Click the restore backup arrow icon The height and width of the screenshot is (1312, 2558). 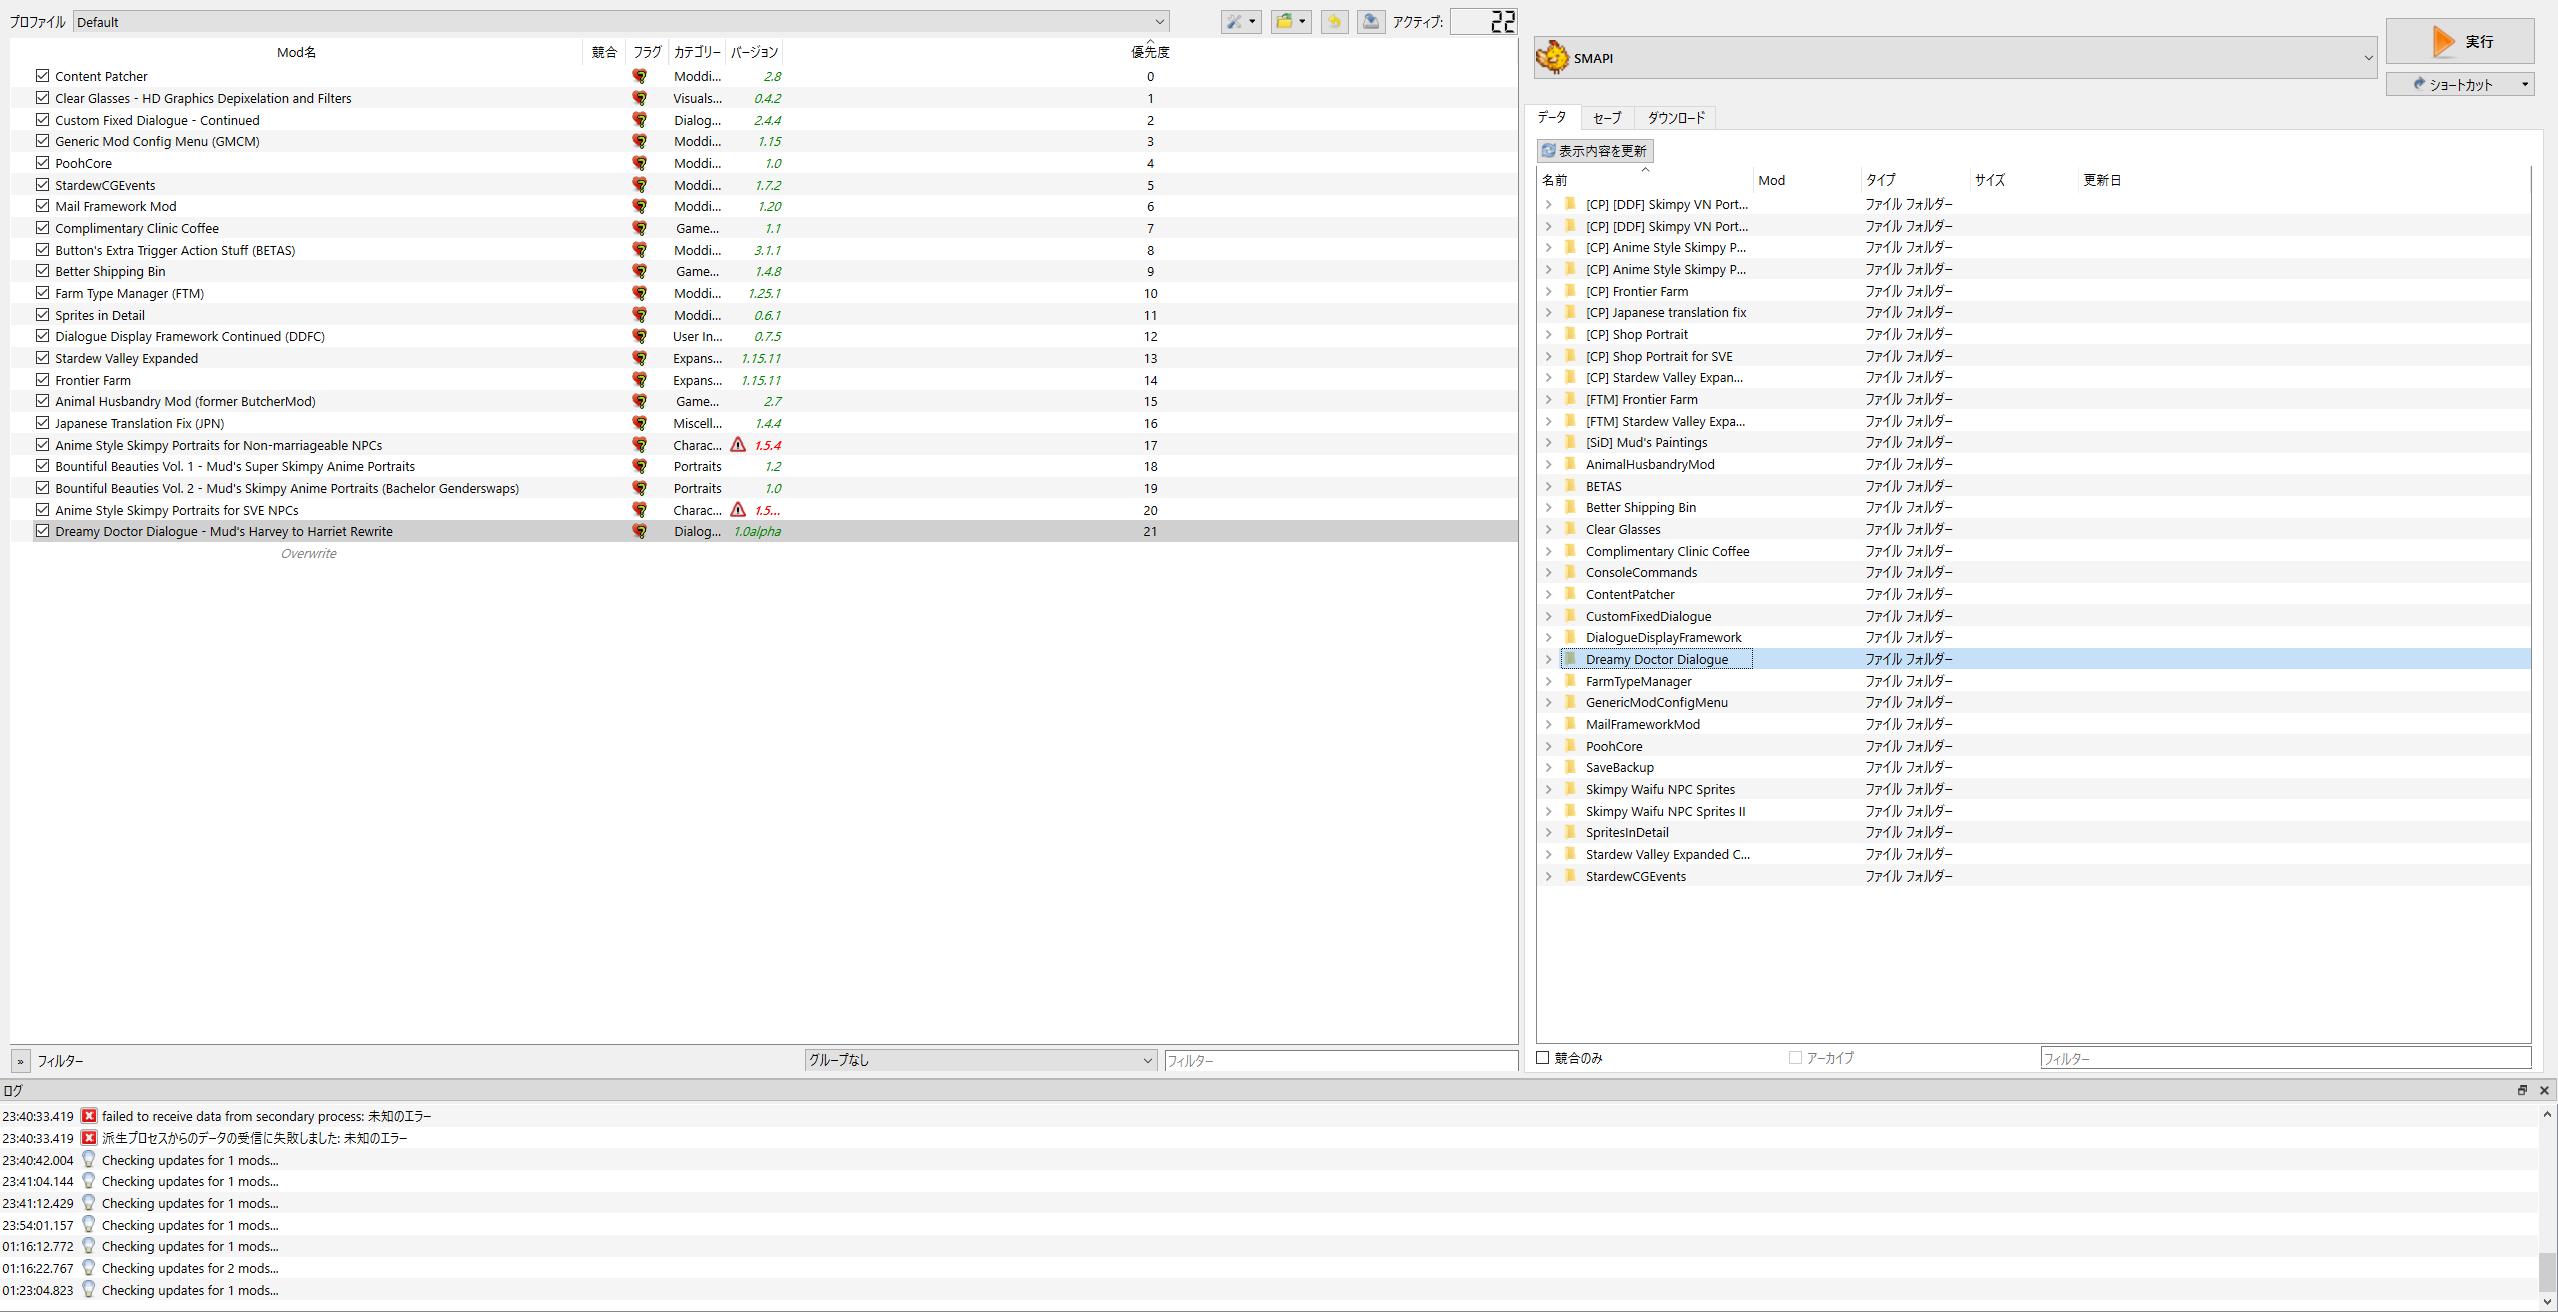click(x=1334, y=21)
